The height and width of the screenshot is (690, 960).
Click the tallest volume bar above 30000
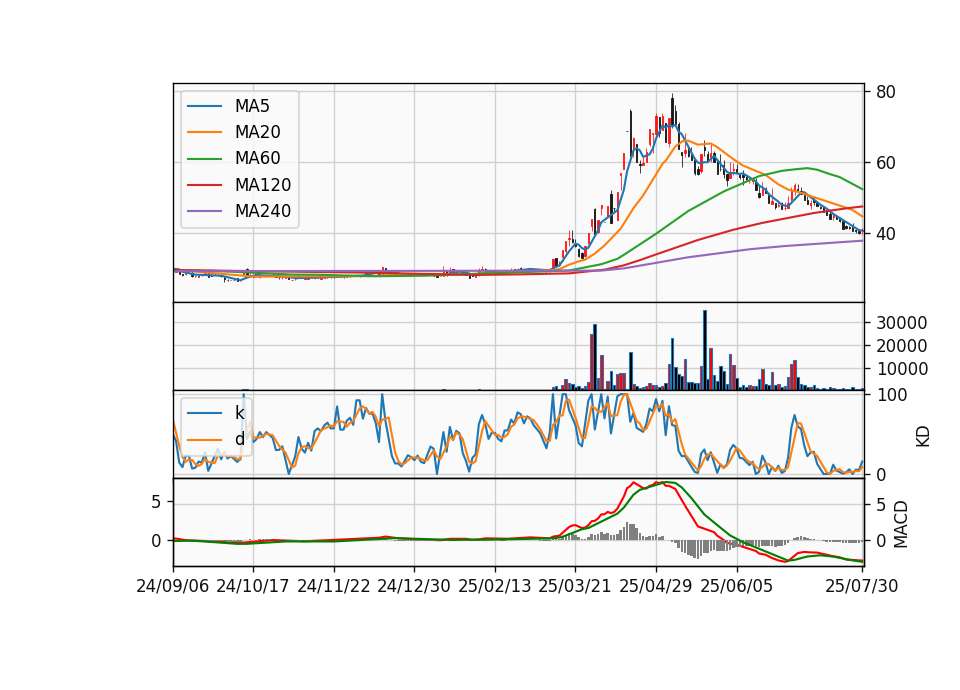pyautogui.click(x=705, y=350)
